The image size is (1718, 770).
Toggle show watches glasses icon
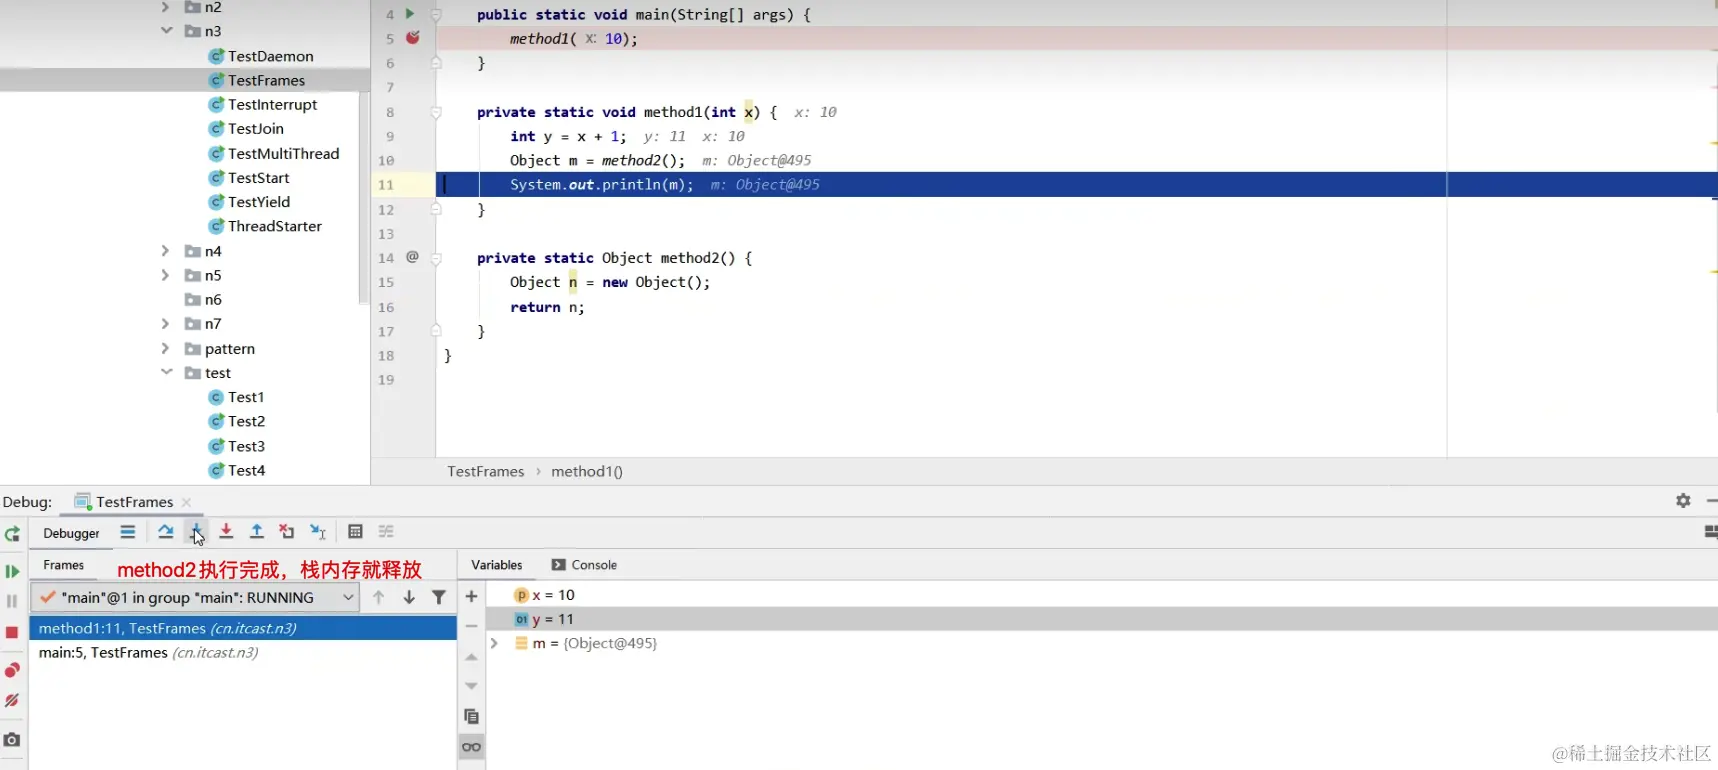pyautogui.click(x=471, y=747)
